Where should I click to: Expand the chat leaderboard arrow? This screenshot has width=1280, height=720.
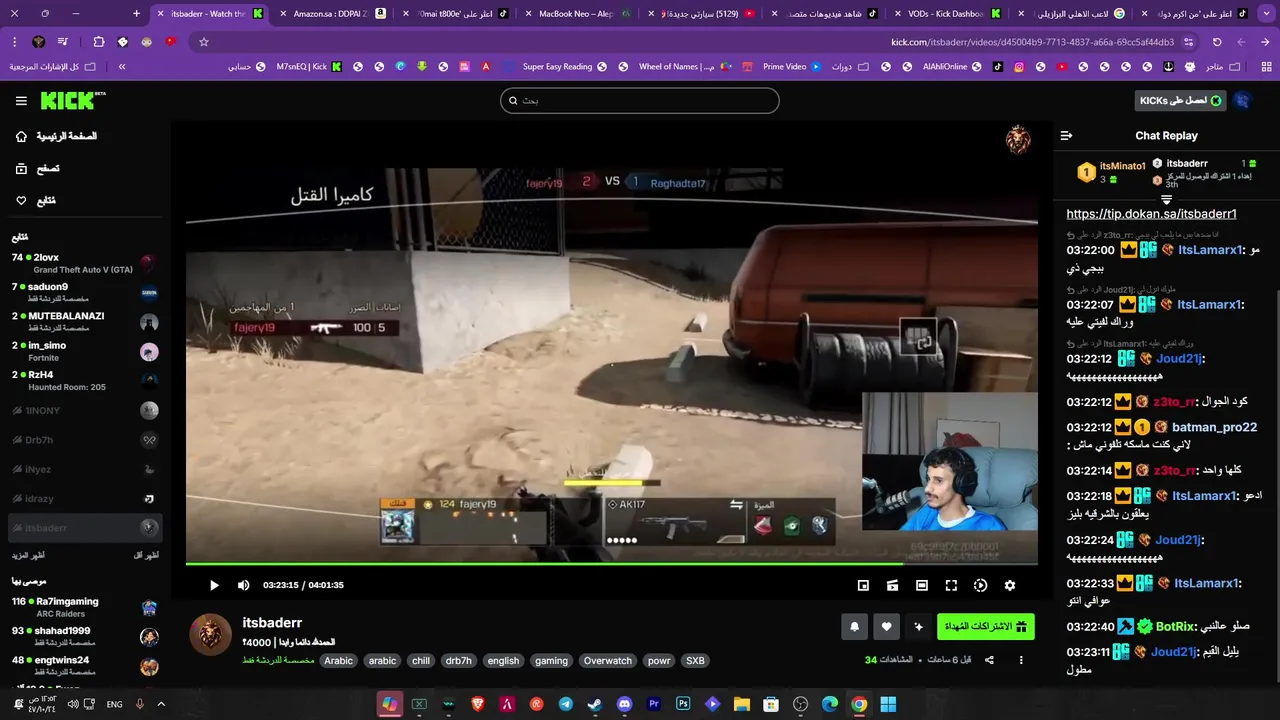click(1166, 200)
